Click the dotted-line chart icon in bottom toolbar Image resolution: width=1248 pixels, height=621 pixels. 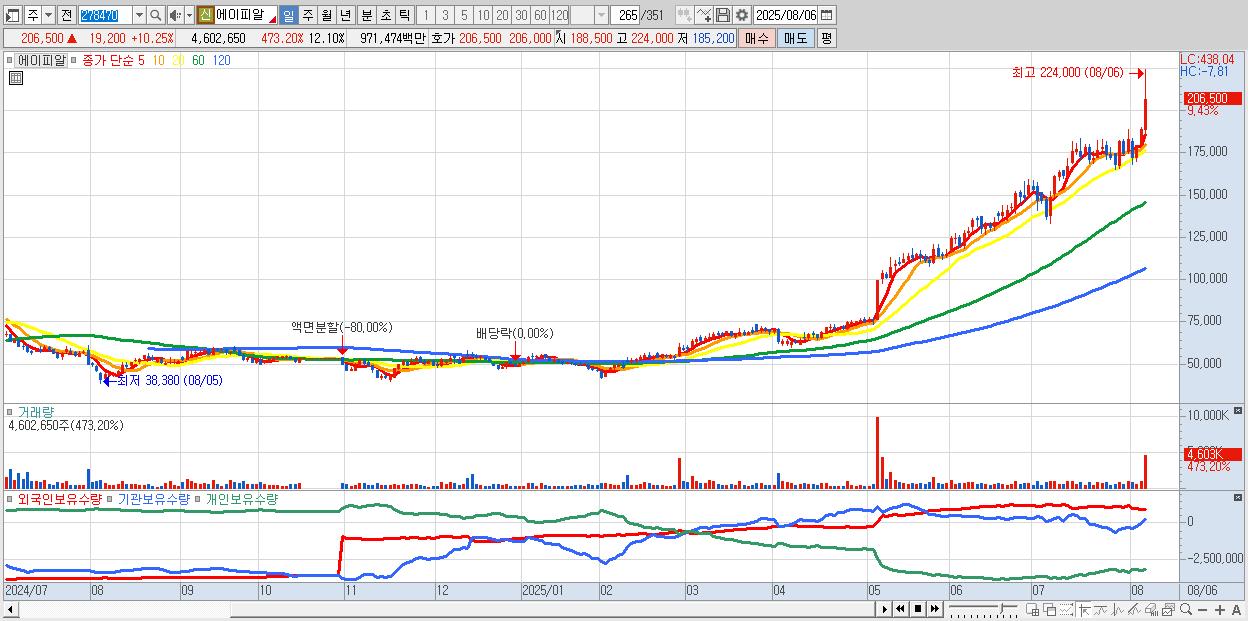1066,609
